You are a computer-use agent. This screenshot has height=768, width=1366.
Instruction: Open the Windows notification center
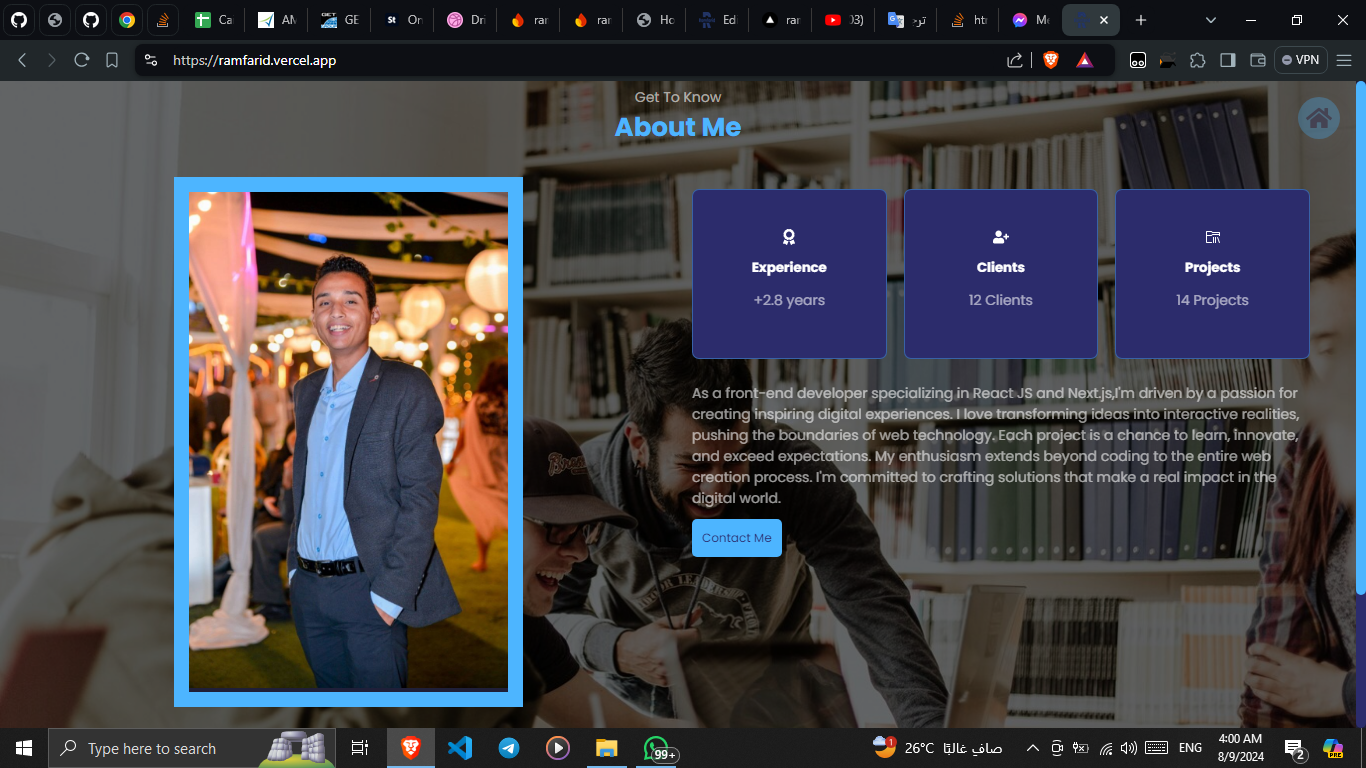(x=1296, y=748)
